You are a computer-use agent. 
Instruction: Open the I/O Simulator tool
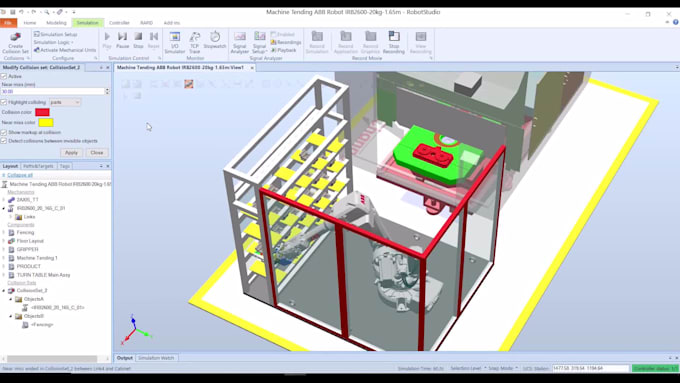click(175, 43)
